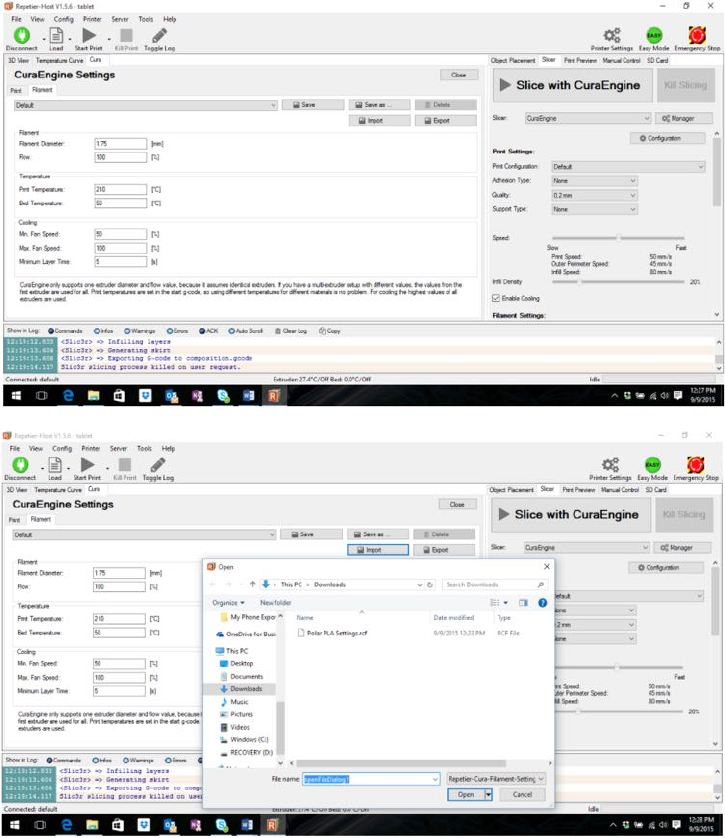Screen dimensions: 725x838
Task: Switch to Manual Control tab, window behind Open dialog
Action: point(620,490)
